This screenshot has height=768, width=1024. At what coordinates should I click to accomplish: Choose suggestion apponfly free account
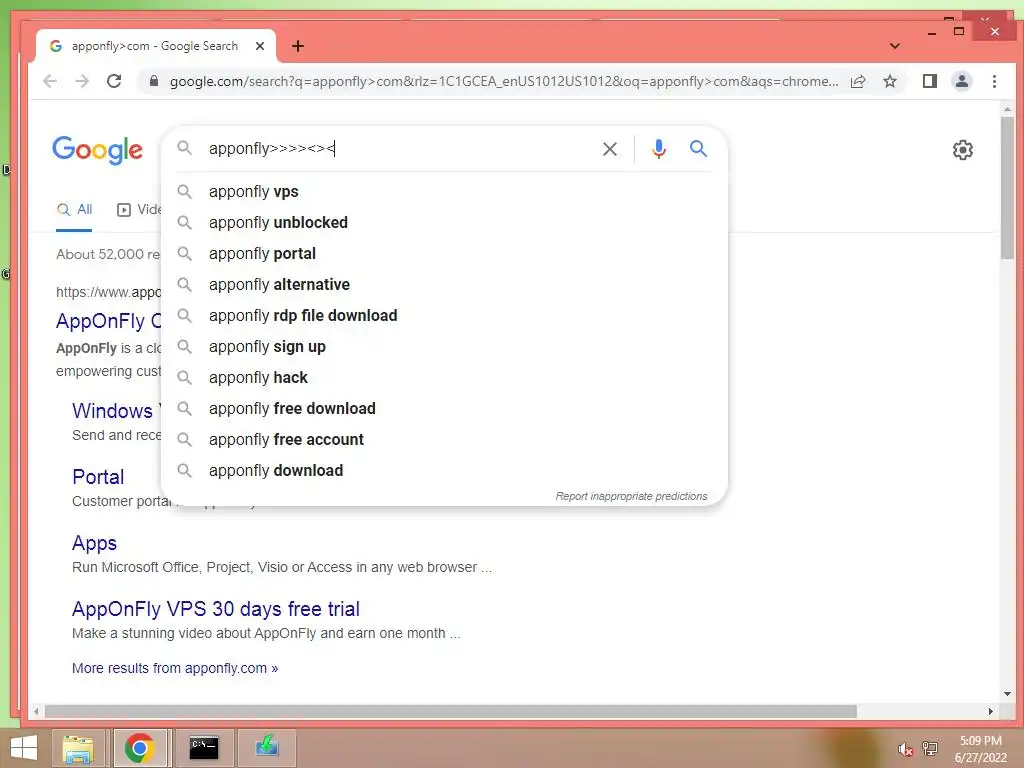pyautogui.click(x=444, y=440)
